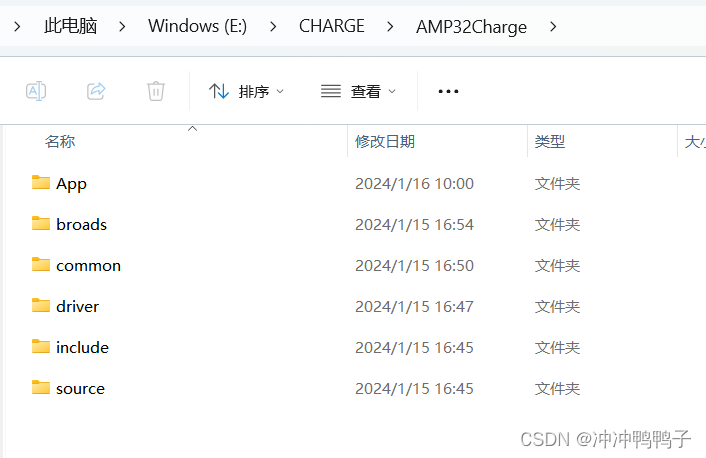This screenshot has height=458, width=706.
Task: Open the three-dot more options menu
Action: (448, 91)
